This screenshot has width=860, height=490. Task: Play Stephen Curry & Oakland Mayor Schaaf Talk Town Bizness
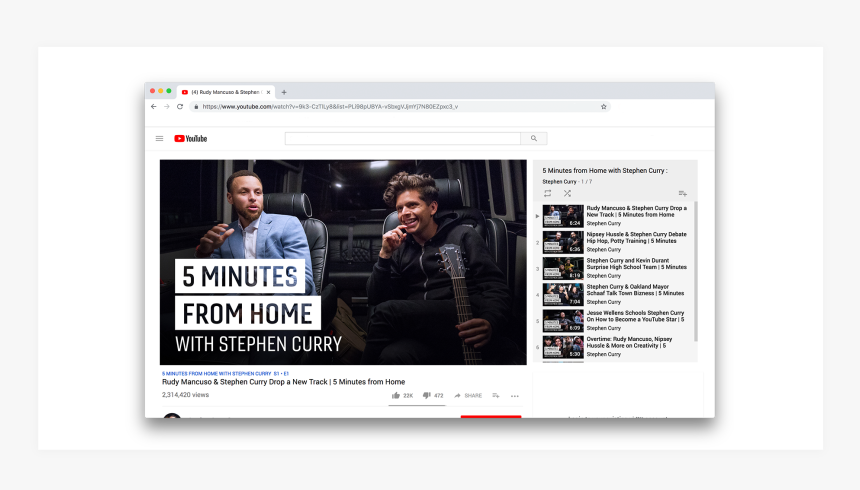pos(635,290)
